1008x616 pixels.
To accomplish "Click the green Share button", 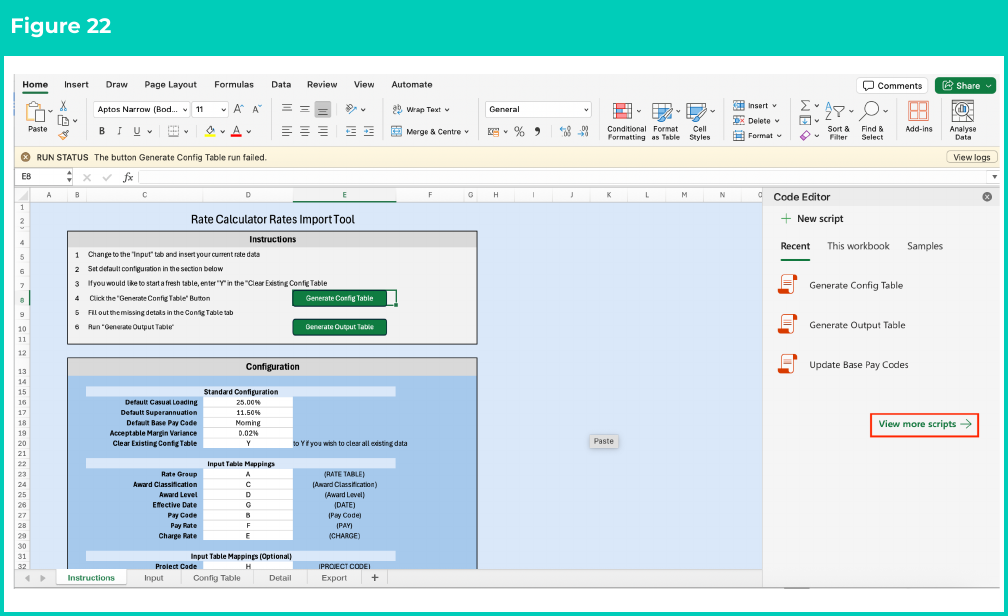I will click(965, 86).
